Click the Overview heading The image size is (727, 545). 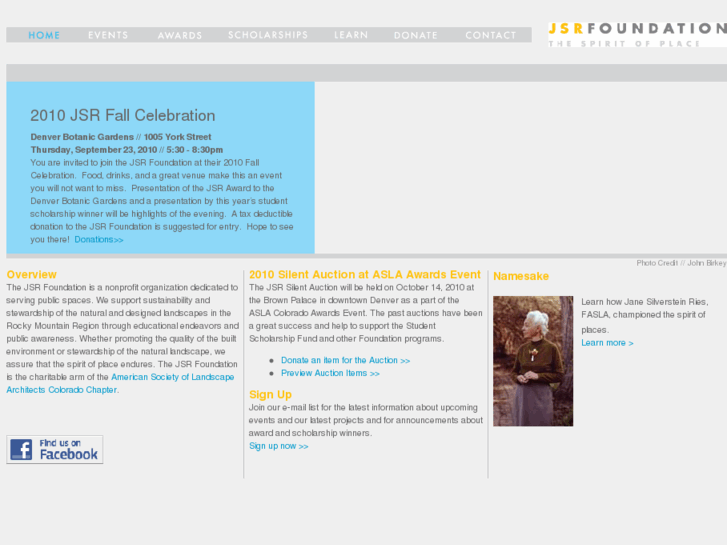point(32,275)
